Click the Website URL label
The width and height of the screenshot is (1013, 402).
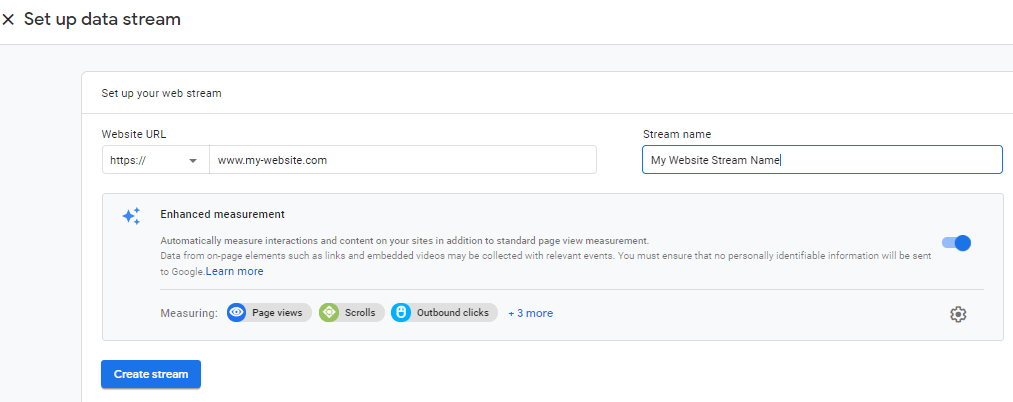(x=134, y=134)
